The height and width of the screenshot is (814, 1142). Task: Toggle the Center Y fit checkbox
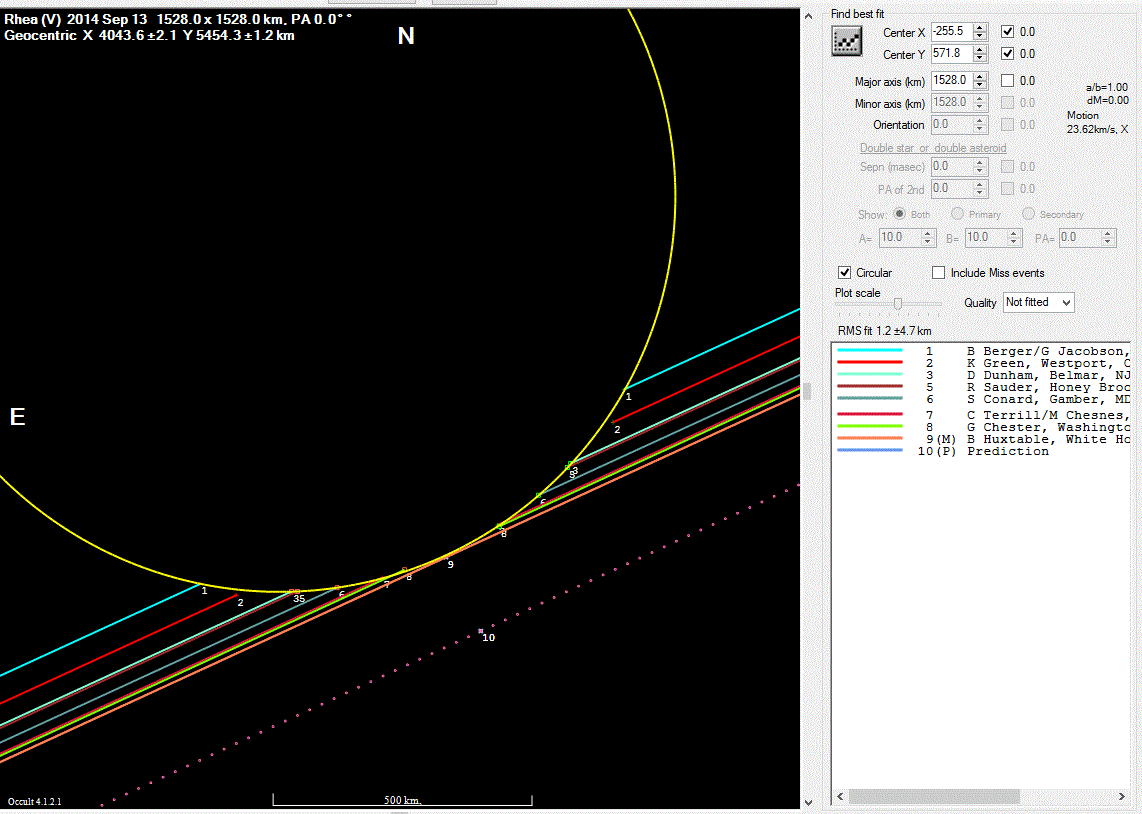[x=1007, y=53]
